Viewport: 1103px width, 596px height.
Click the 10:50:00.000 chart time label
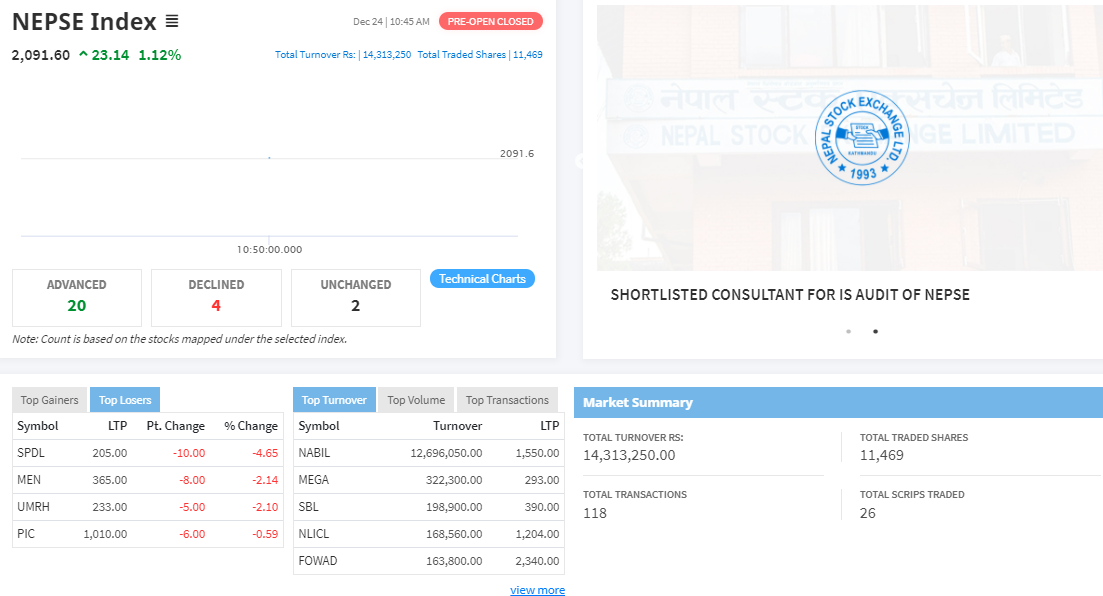pyautogui.click(x=269, y=249)
